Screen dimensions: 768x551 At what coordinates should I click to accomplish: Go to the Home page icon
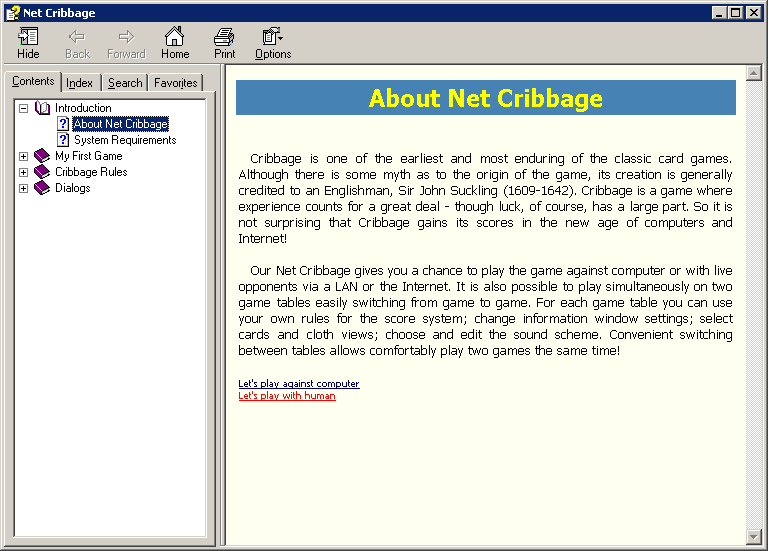[x=175, y=43]
